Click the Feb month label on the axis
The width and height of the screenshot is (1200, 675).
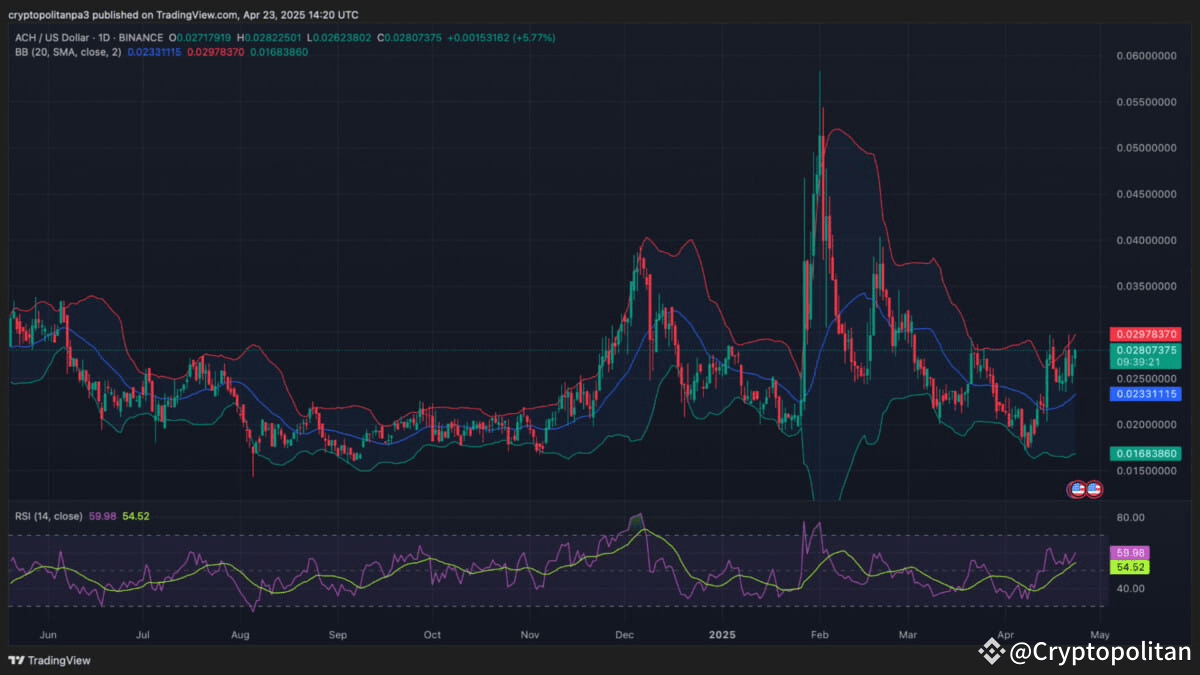[x=819, y=634]
